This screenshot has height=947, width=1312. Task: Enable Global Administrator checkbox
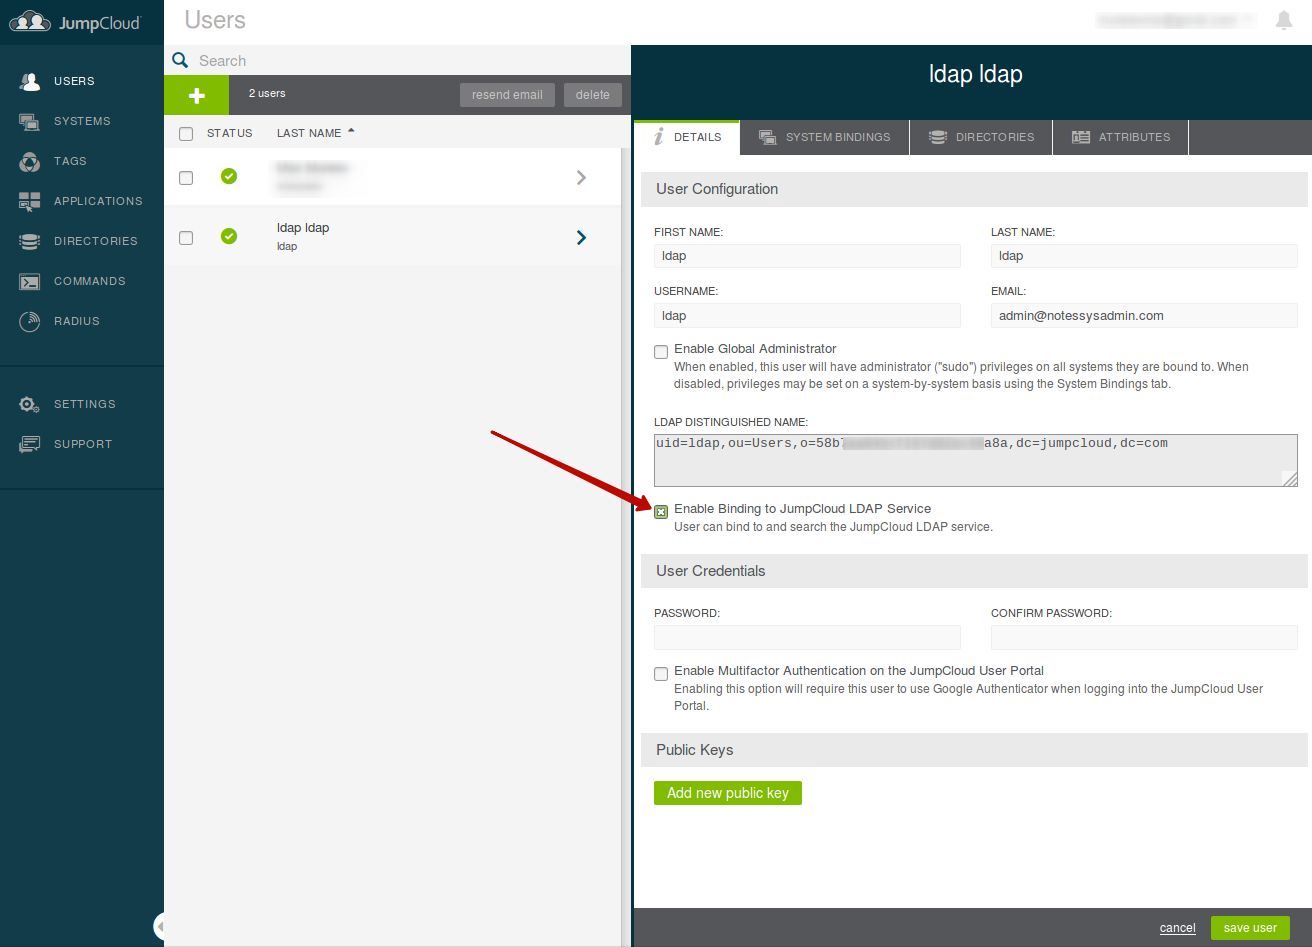[x=661, y=352]
